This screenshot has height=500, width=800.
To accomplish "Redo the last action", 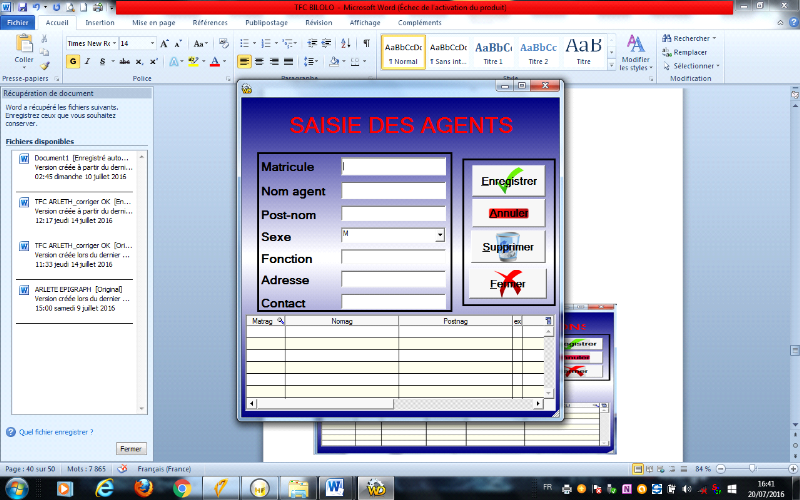I will point(56,7).
